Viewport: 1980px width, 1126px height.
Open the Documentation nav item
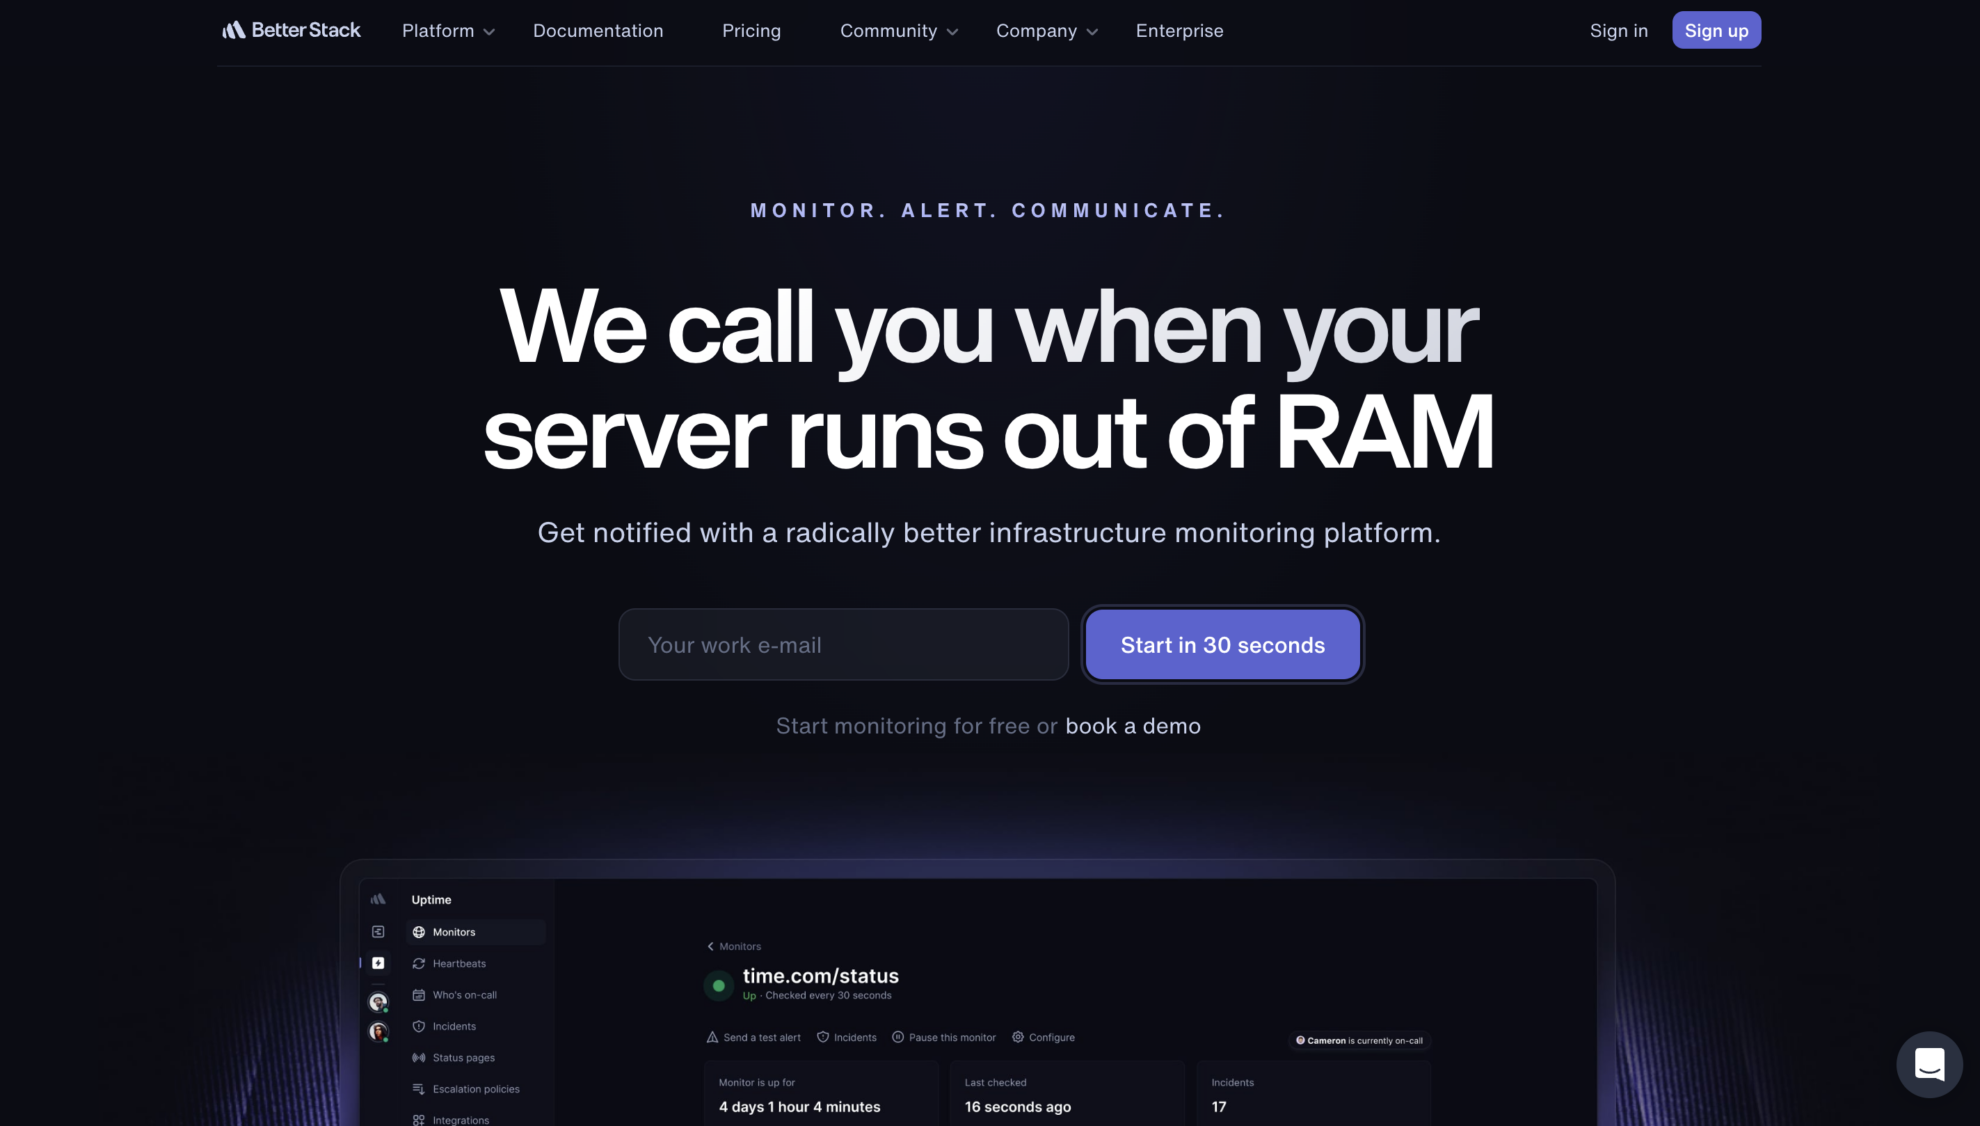point(598,31)
